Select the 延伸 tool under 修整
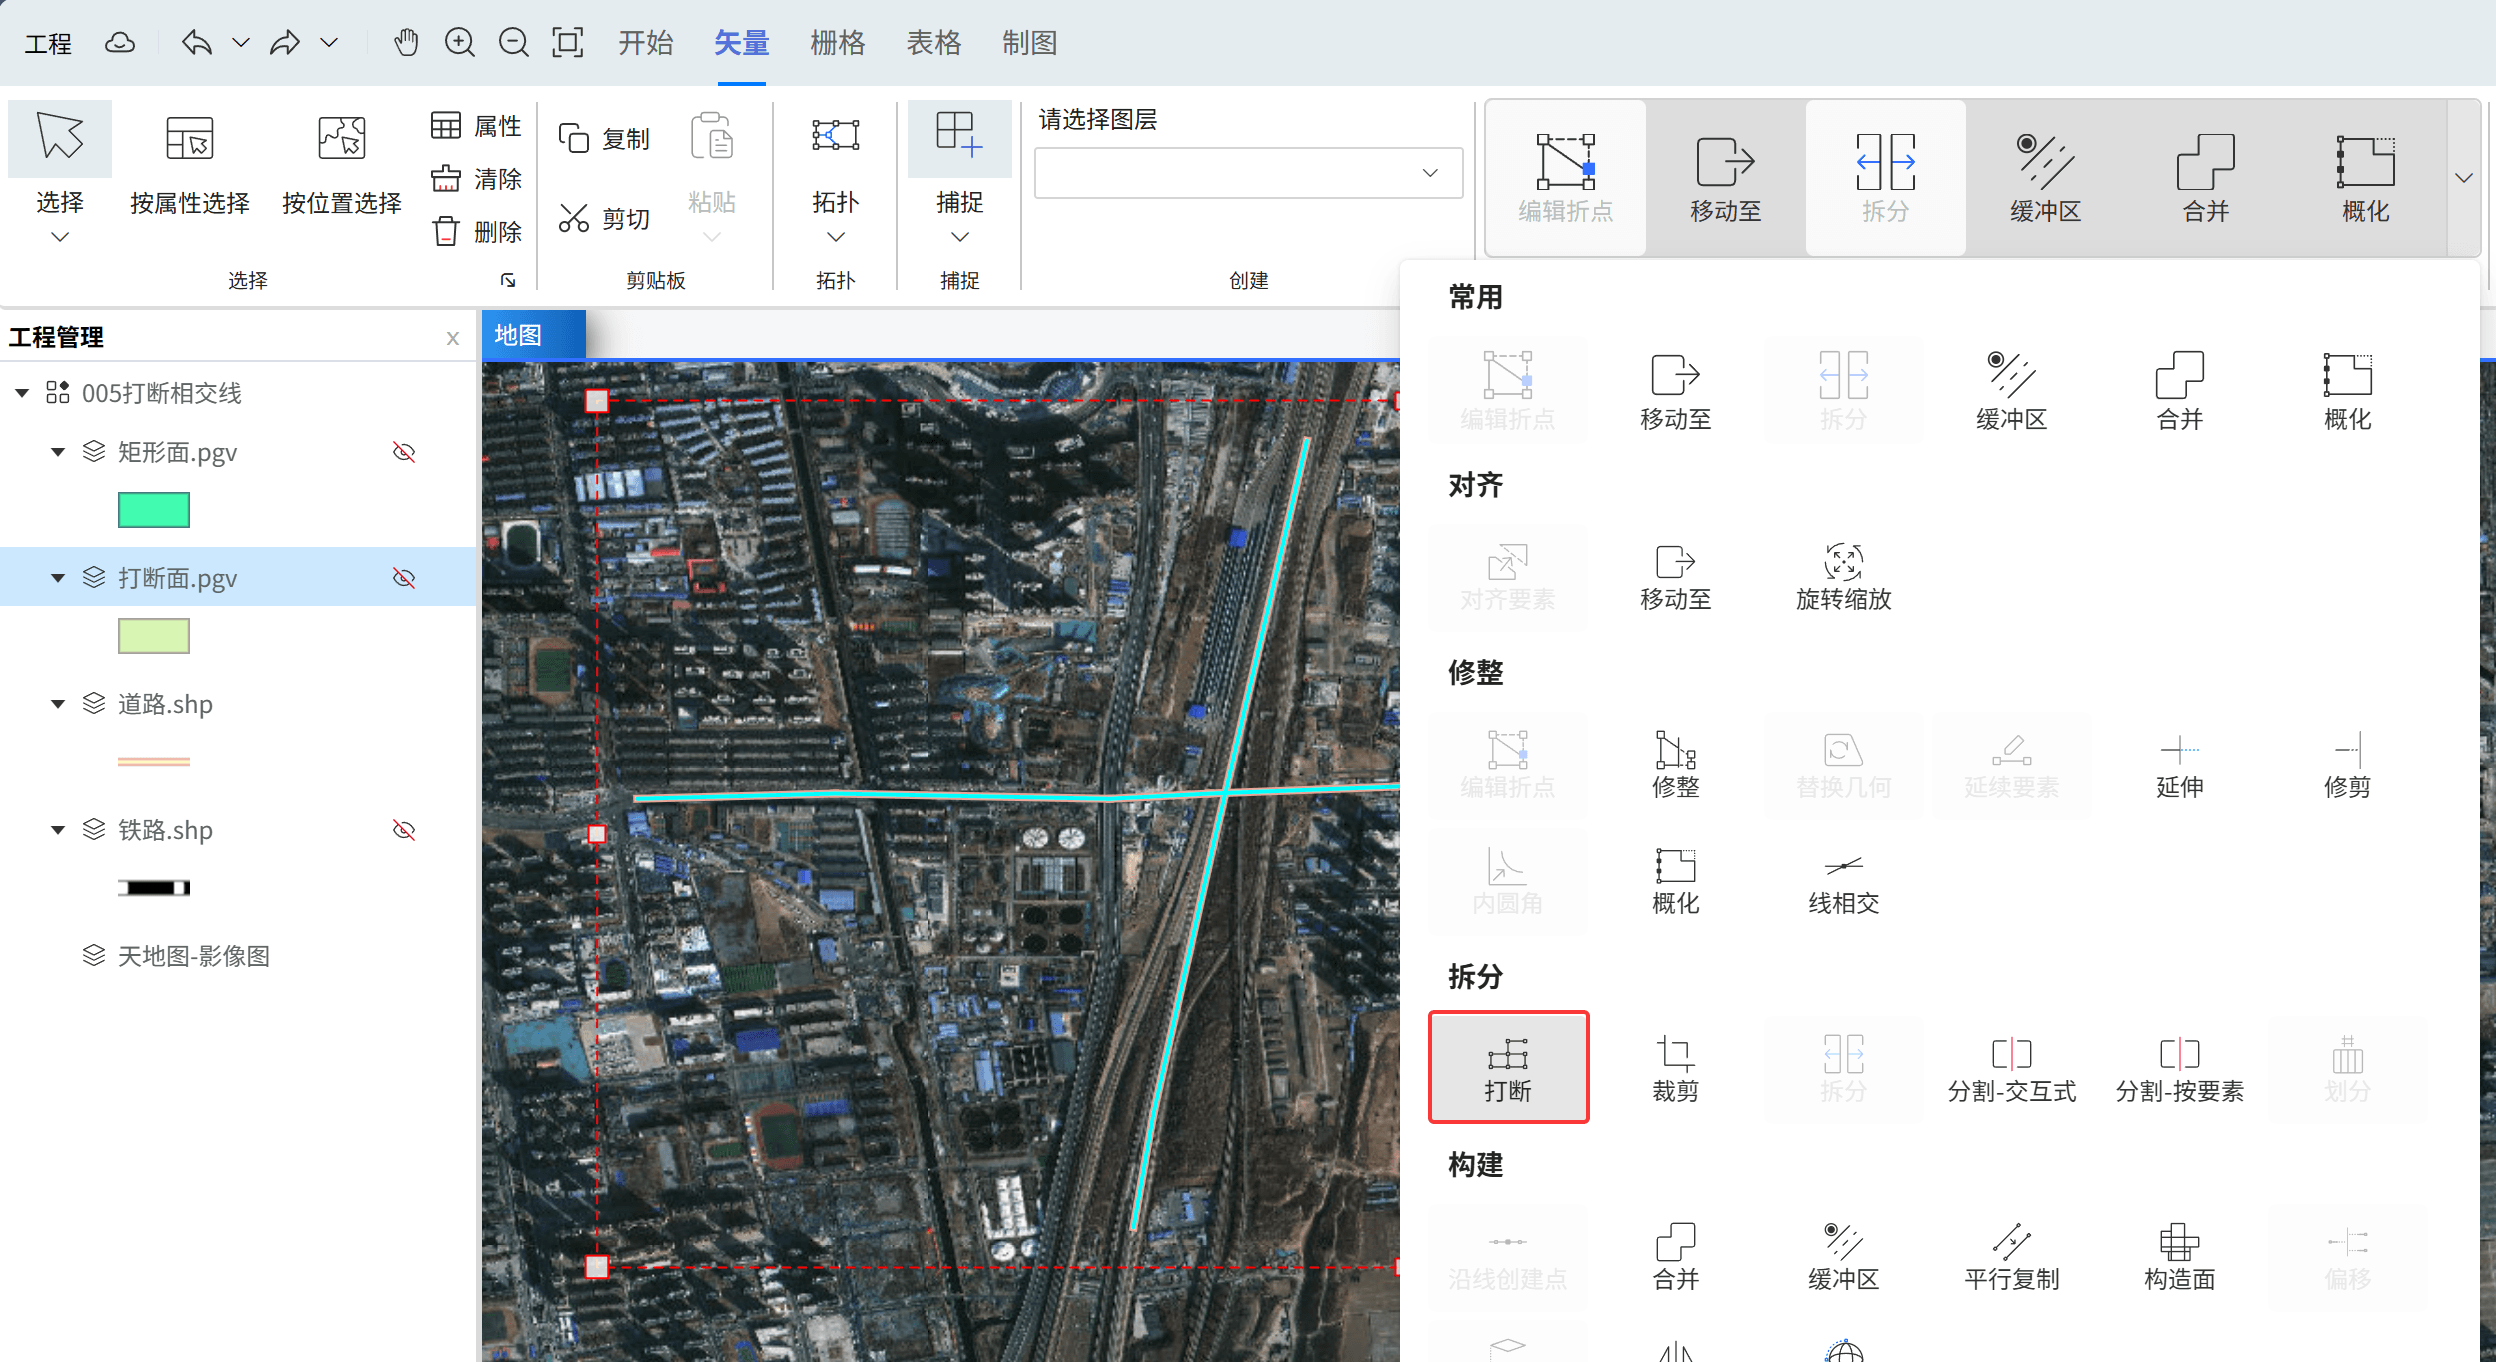 tap(2180, 765)
